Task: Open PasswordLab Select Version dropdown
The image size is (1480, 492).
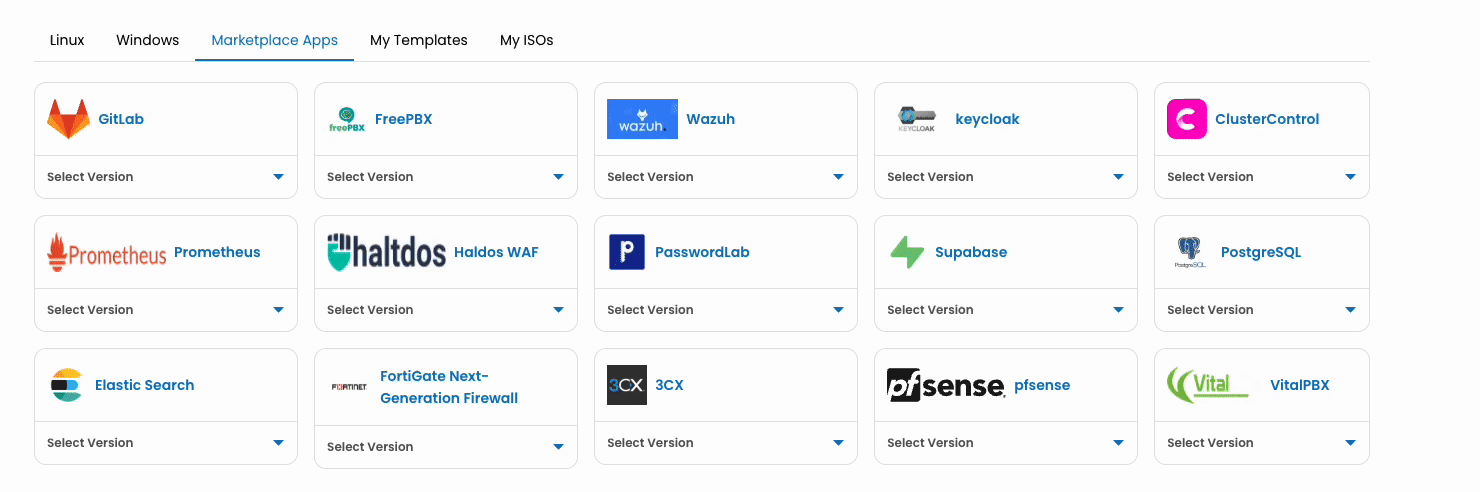Action: pos(726,310)
